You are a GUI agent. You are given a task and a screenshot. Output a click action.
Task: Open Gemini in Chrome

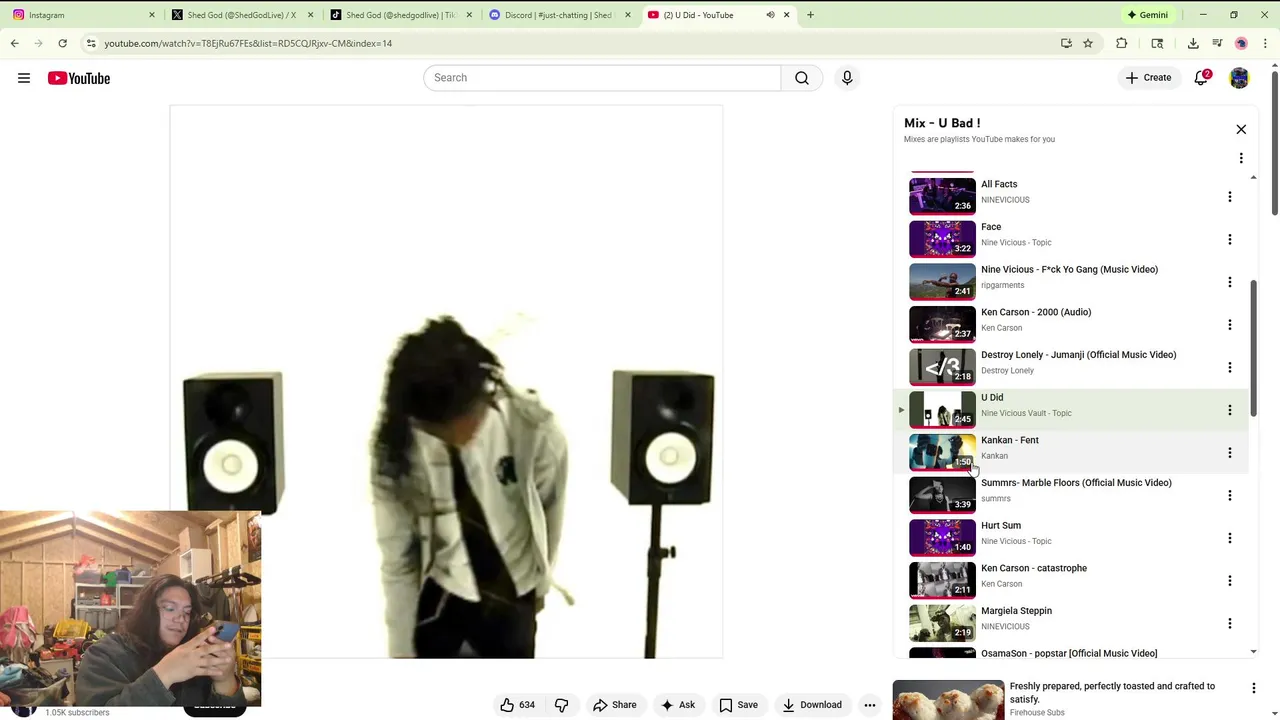(1147, 15)
